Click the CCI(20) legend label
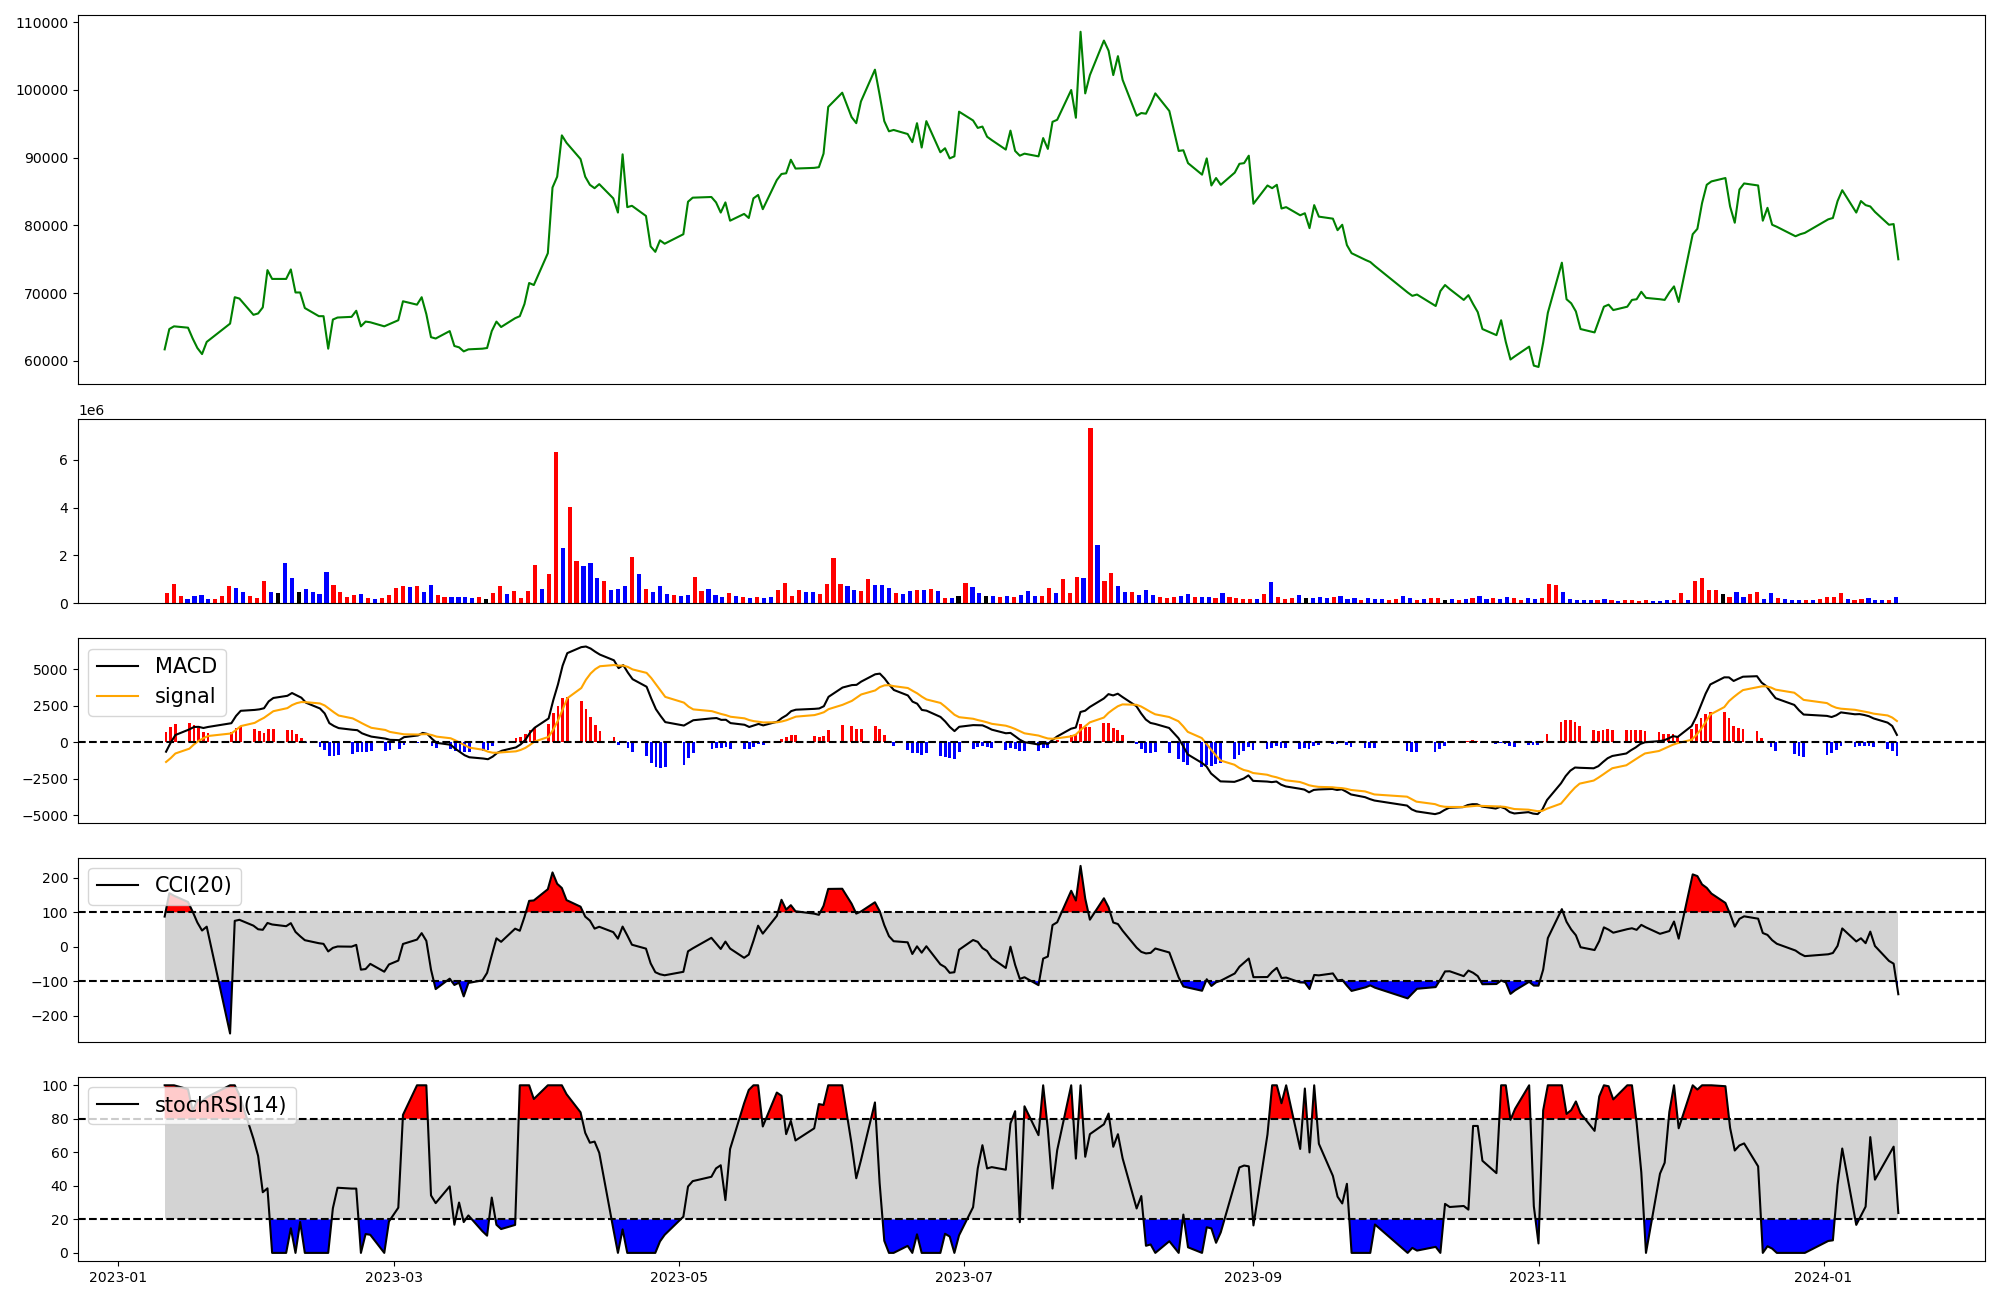Viewport: 2000px width, 1300px height. click(x=192, y=885)
